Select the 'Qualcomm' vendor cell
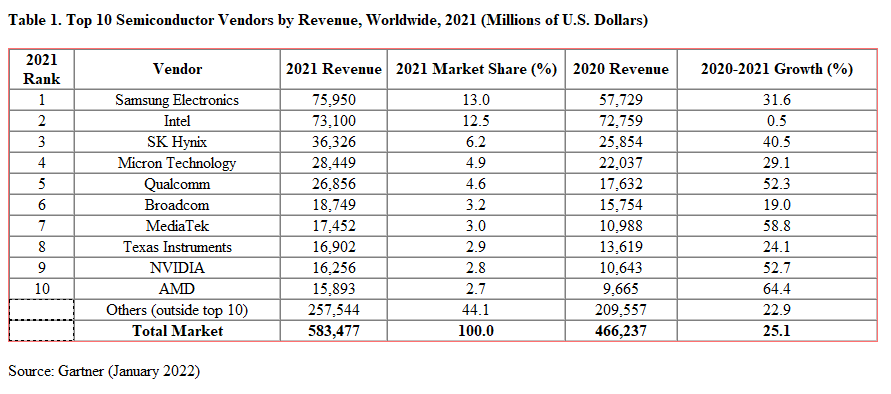Screen dimensions: 891x394 [x=177, y=184]
